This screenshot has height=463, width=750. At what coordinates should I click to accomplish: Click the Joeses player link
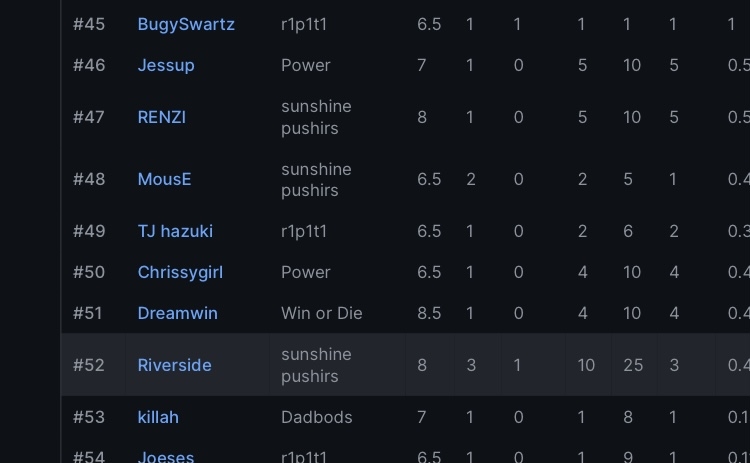[166, 456]
